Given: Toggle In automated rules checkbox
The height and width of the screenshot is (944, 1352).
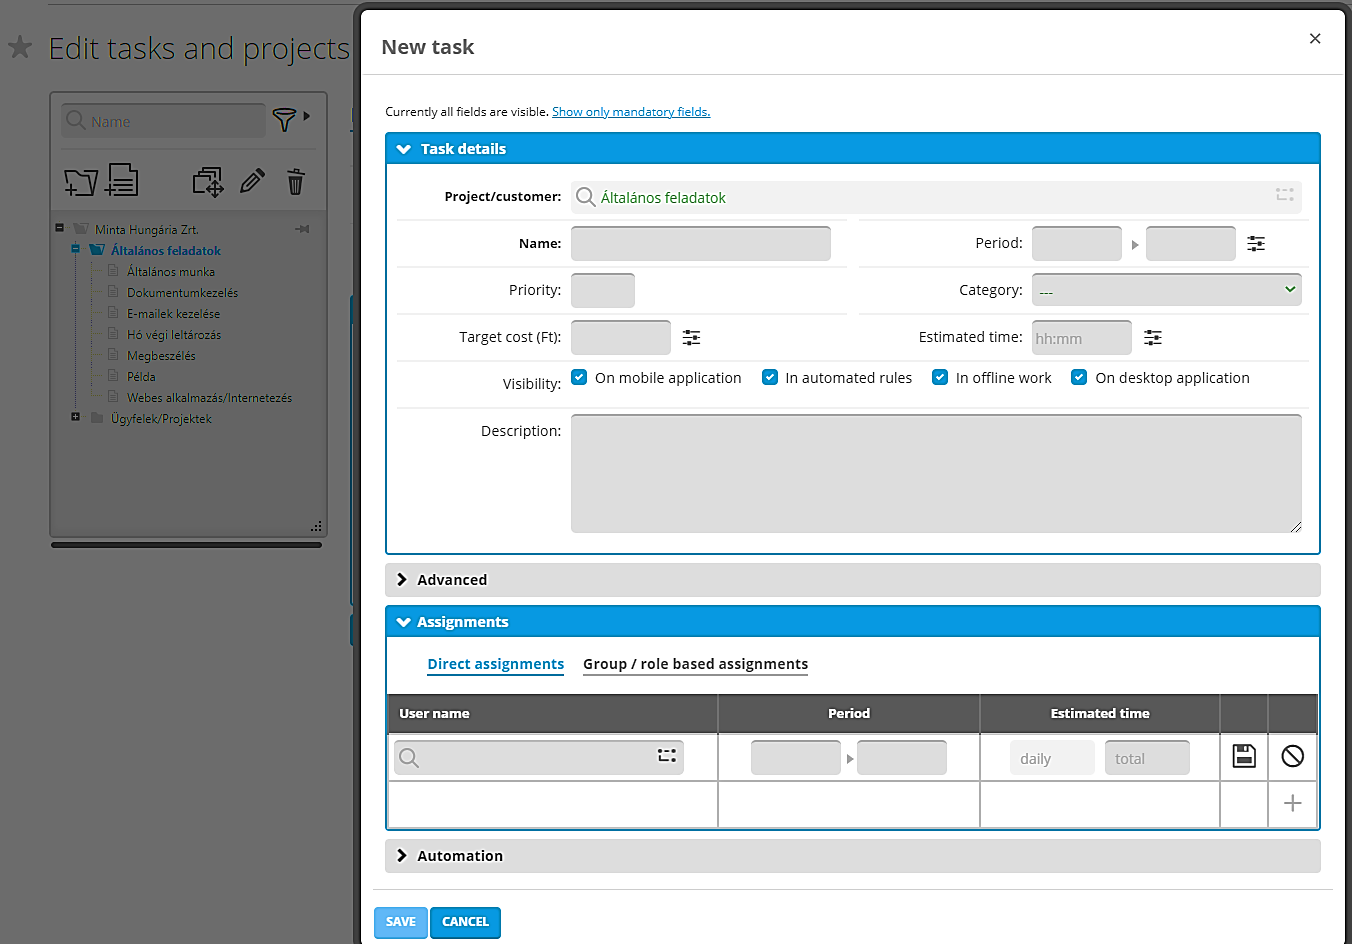Looking at the screenshot, I should [x=770, y=377].
